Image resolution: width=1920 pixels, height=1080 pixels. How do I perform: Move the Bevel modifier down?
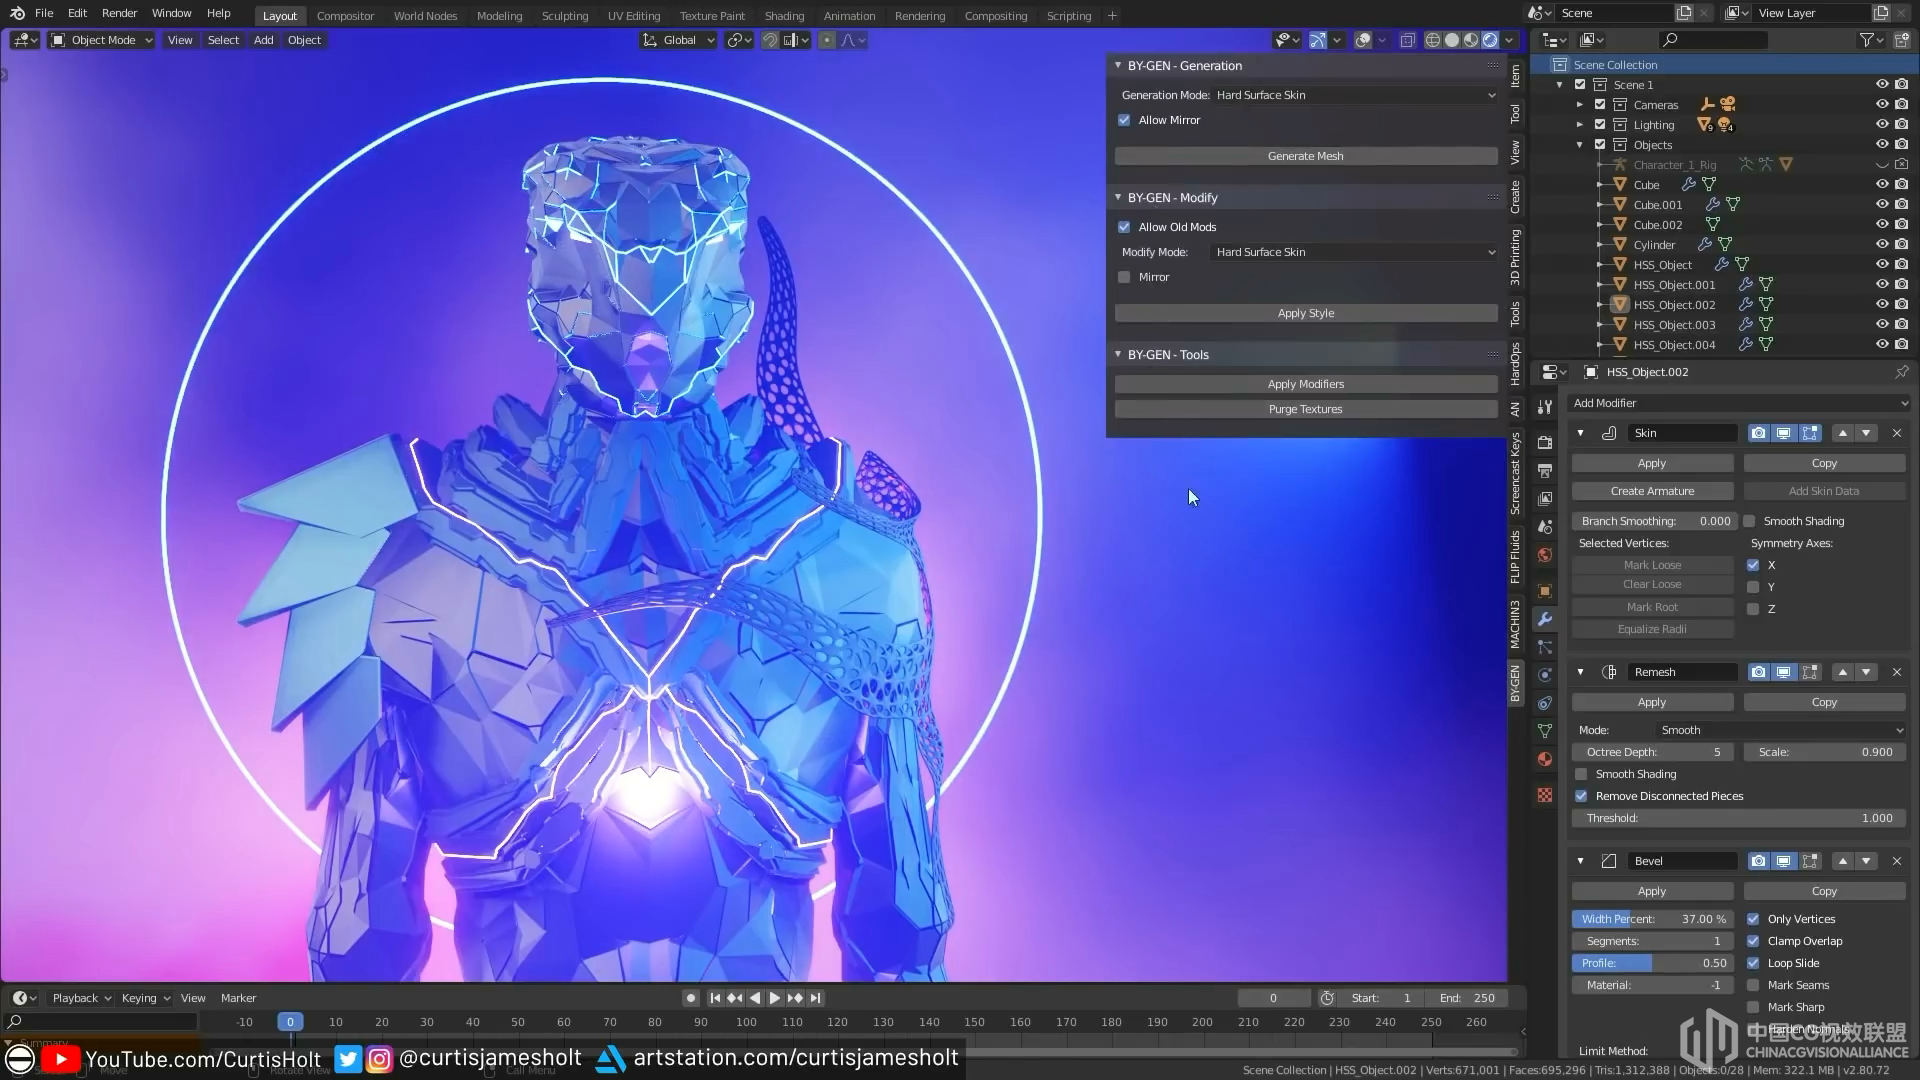click(x=1866, y=861)
